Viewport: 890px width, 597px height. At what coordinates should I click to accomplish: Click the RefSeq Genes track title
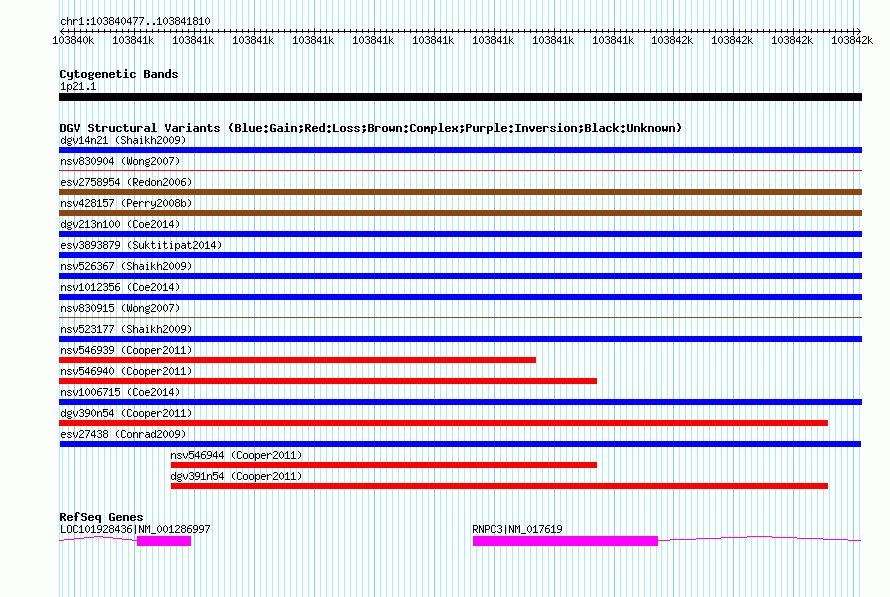pos(101,517)
